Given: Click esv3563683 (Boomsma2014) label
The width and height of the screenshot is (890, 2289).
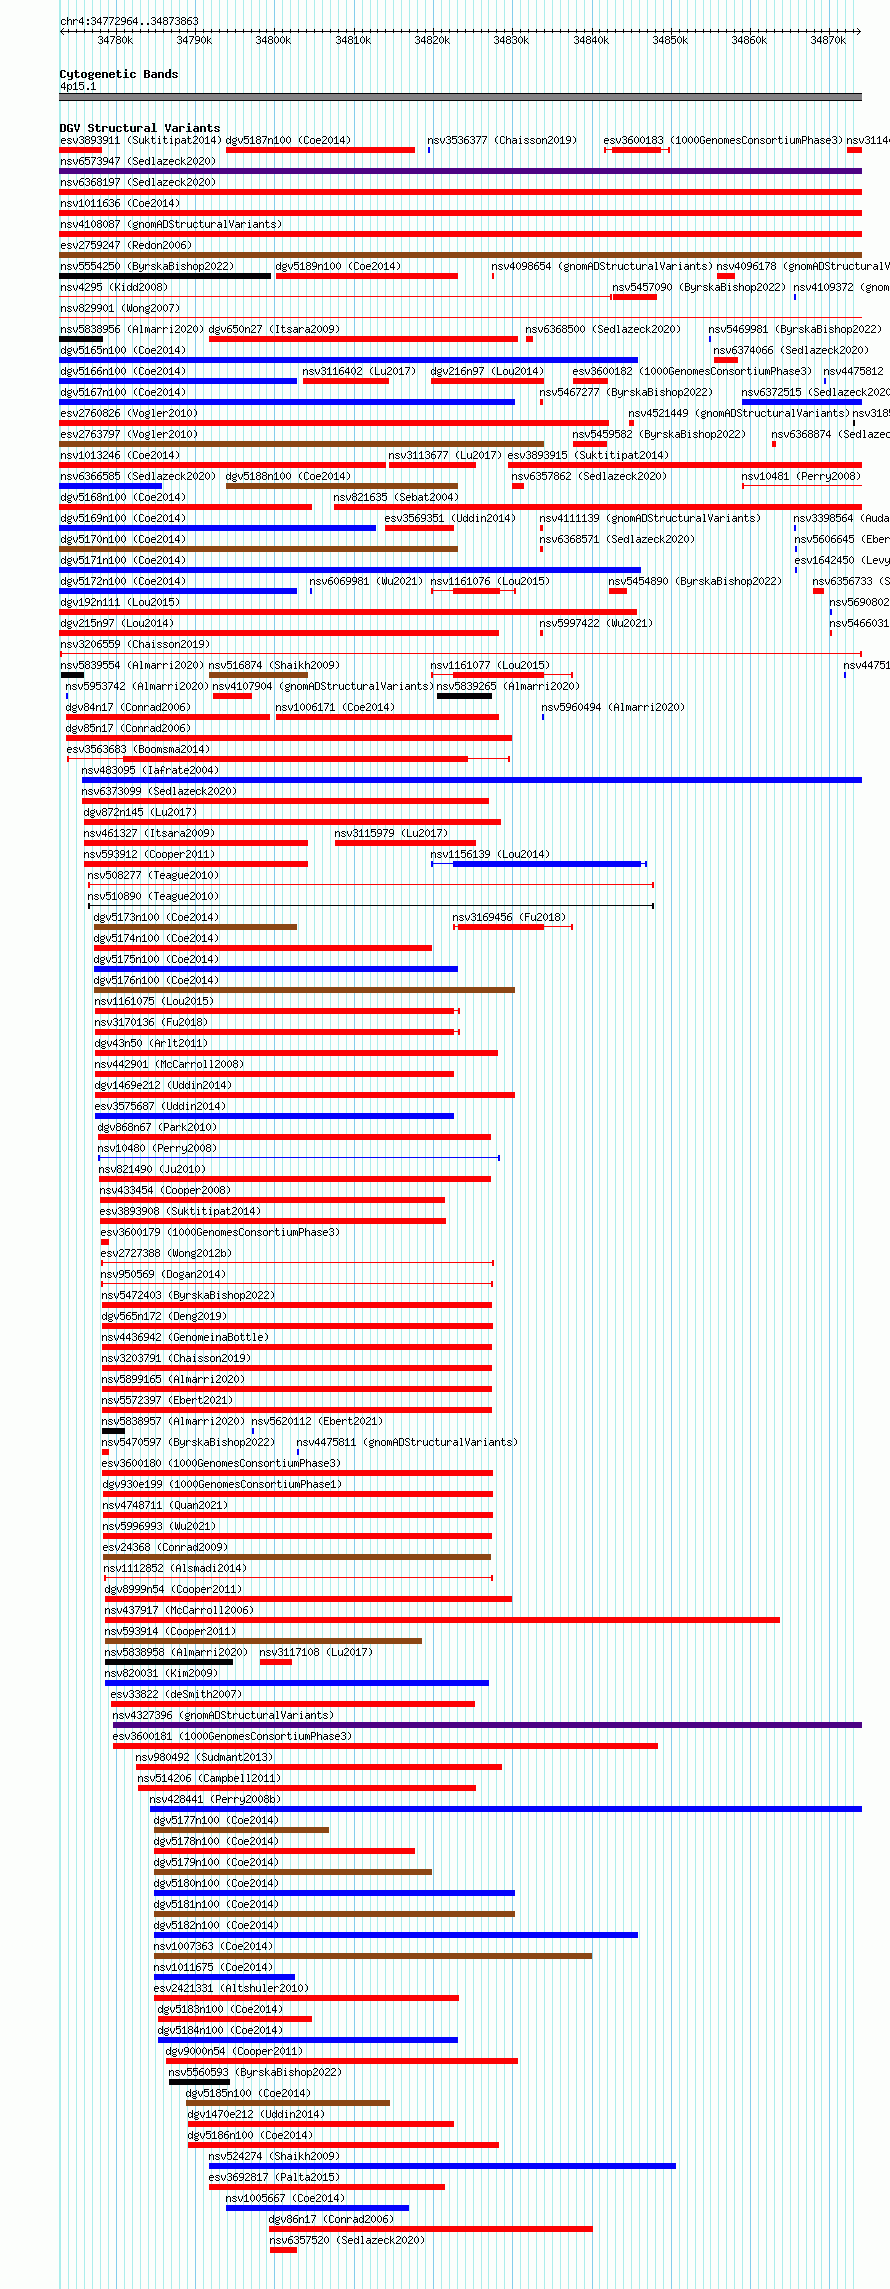Looking at the screenshot, I should (x=138, y=749).
